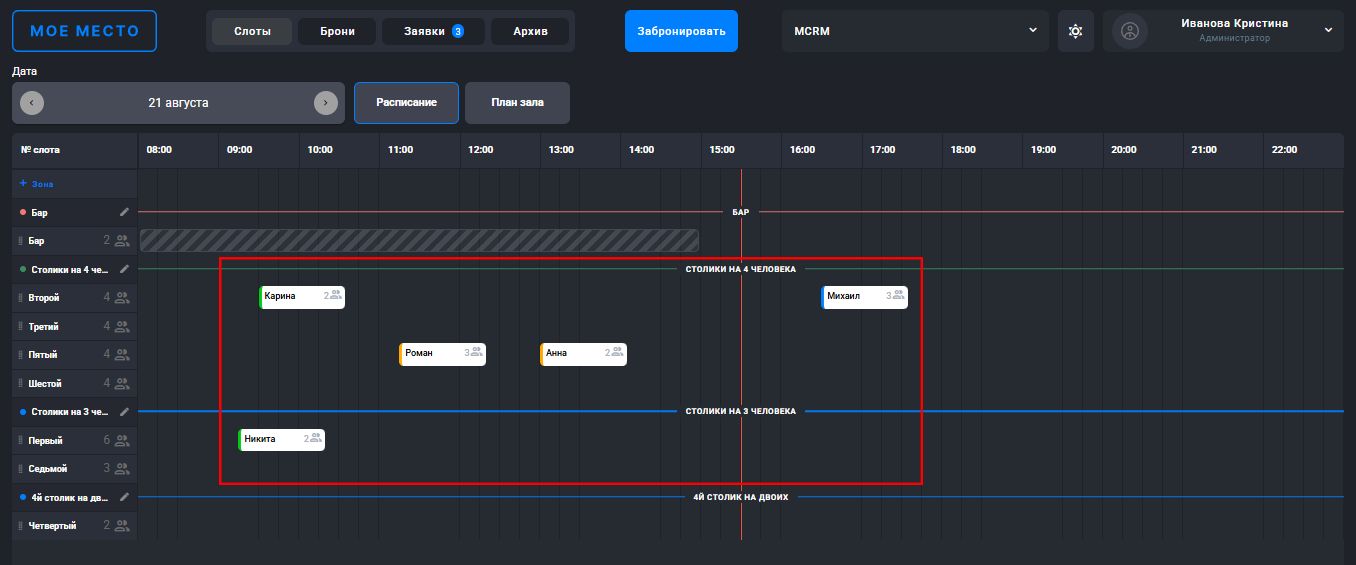Open the MCRM venue dropdown

tap(916, 31)
